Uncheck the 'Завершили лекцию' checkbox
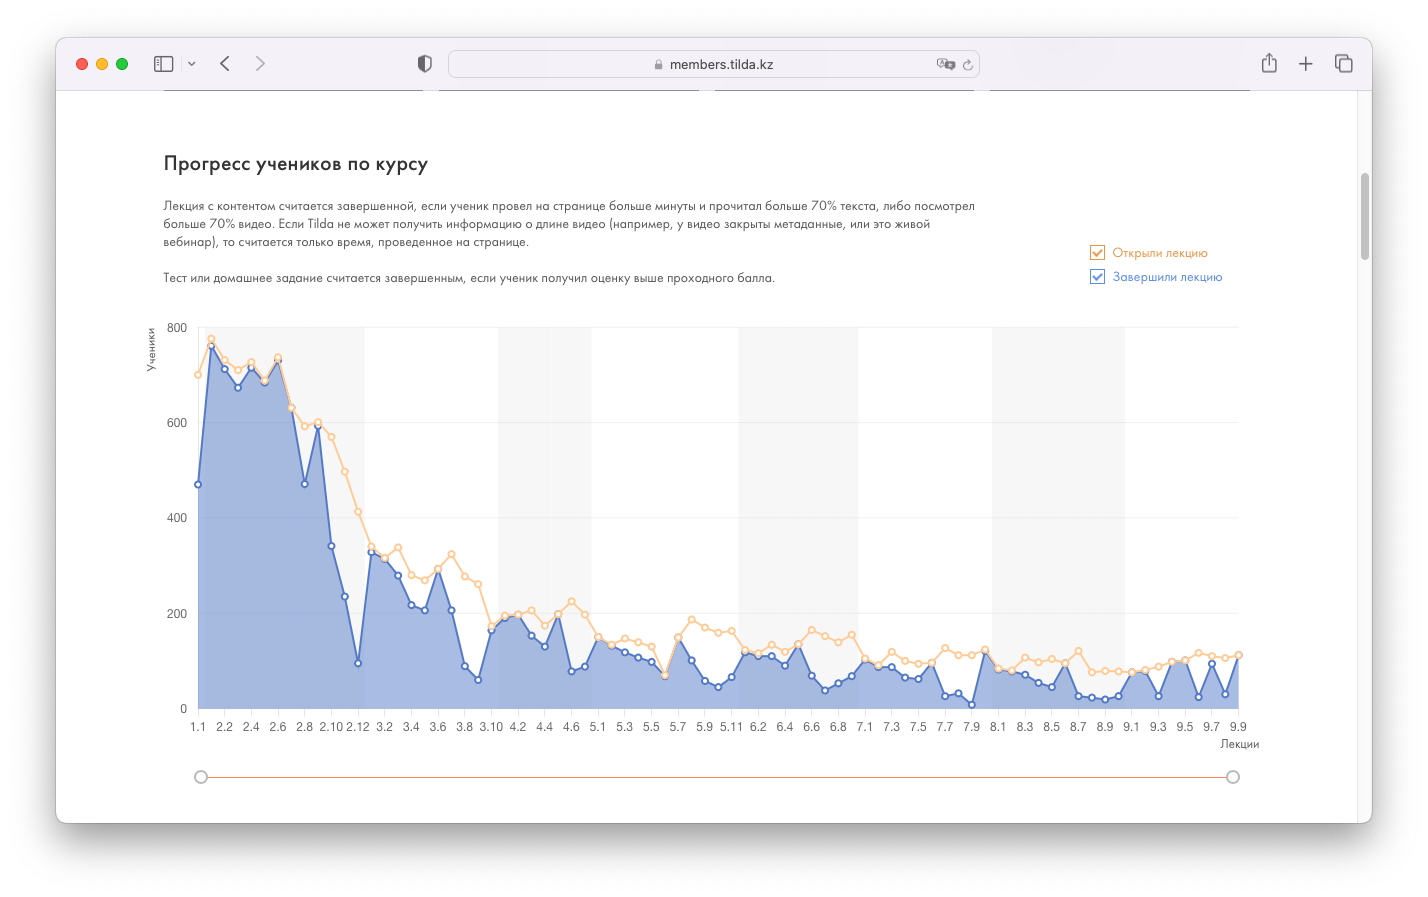The image size is (1428, 897). point(1097,277)
